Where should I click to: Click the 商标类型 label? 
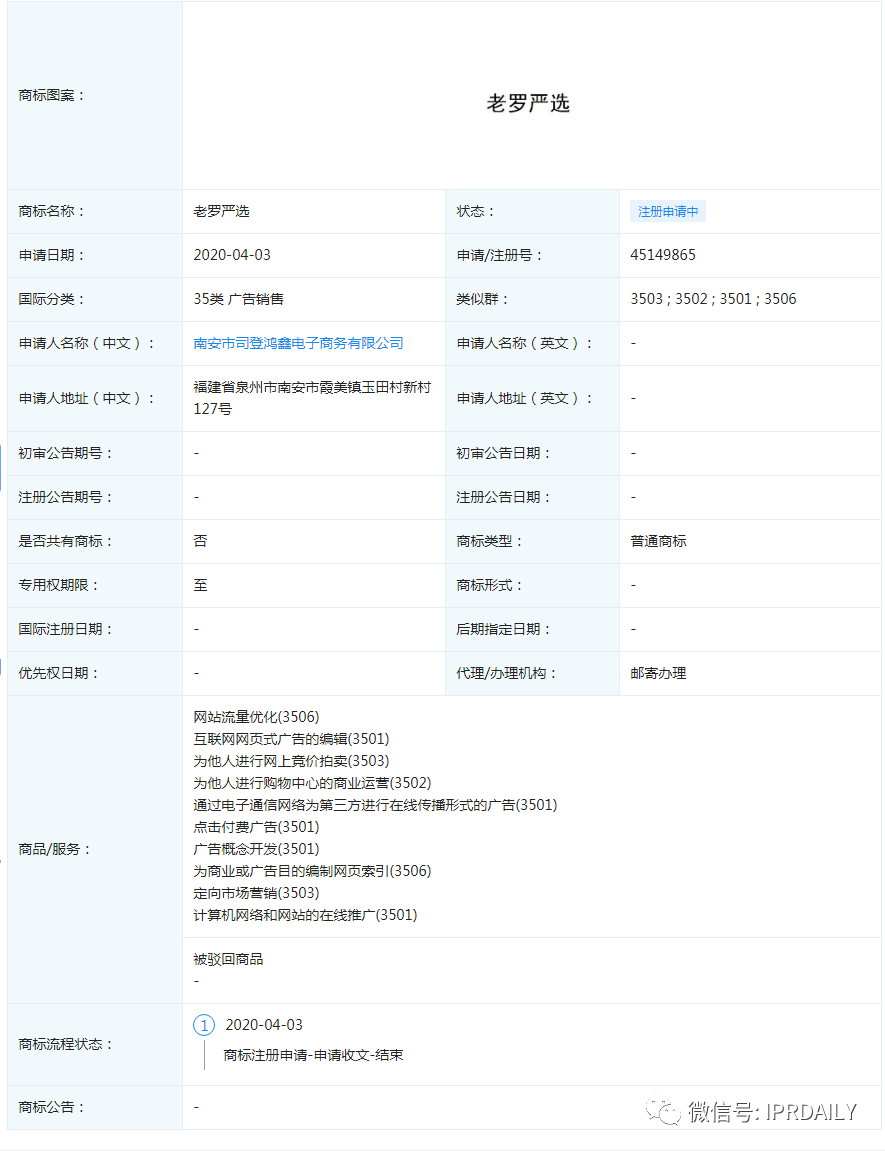(489, 542)
